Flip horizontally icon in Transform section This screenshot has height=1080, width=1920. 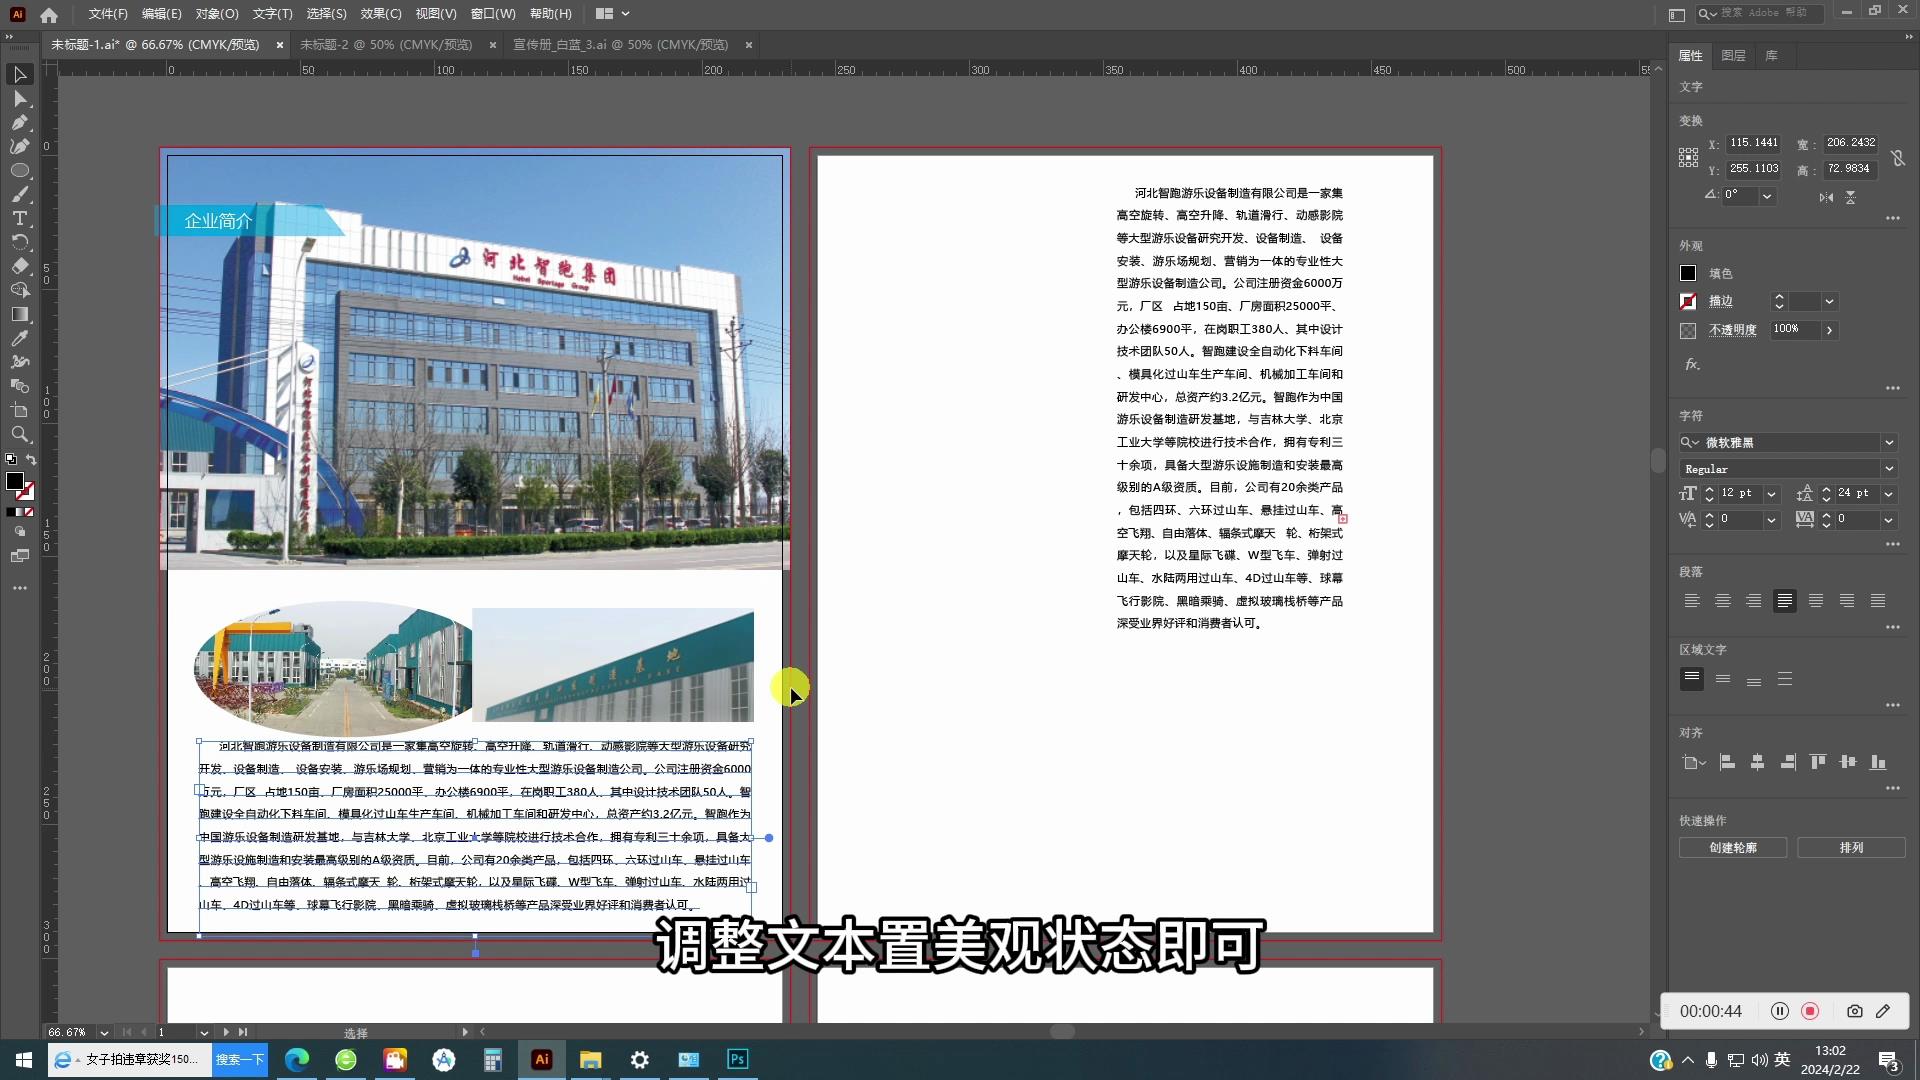click(1826, 197)
